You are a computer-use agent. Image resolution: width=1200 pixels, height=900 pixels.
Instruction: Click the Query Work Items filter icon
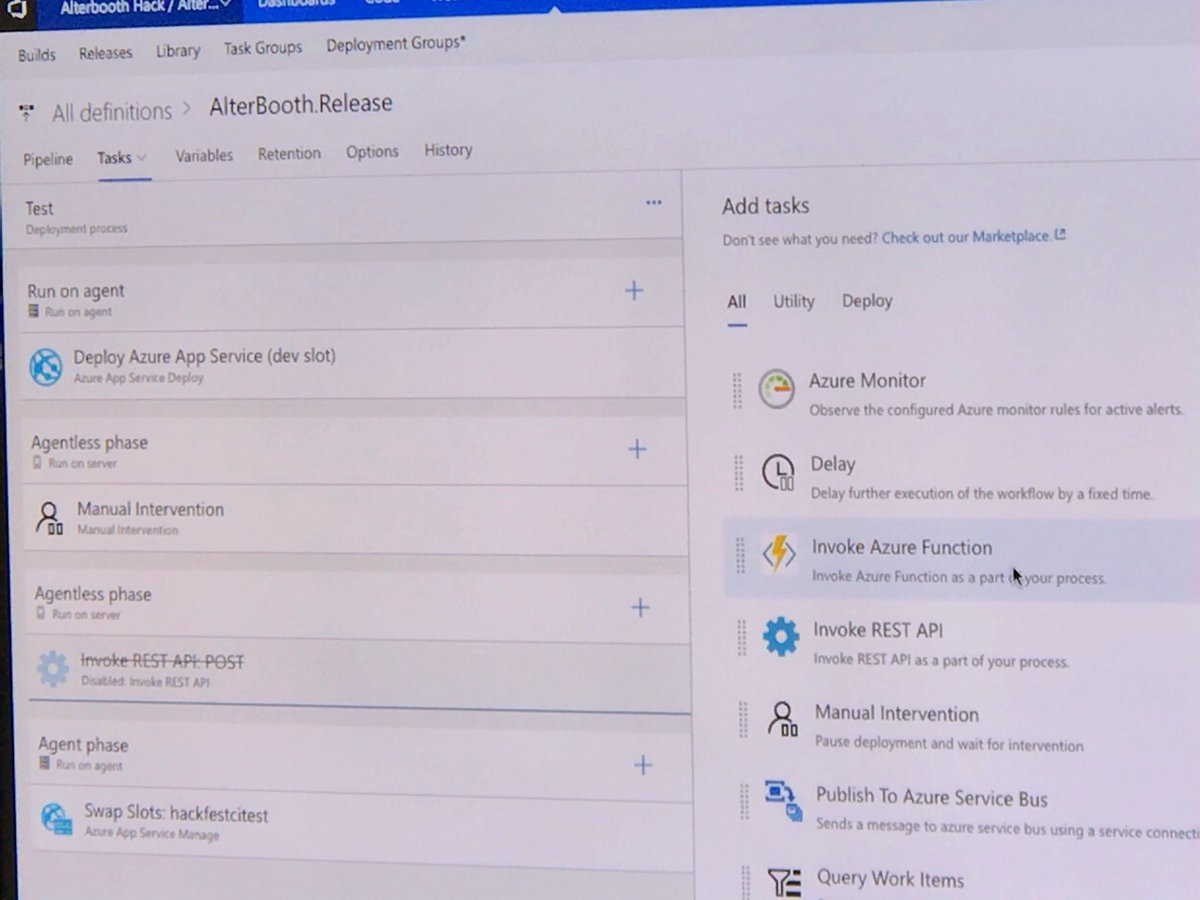(x=784, y=882)
